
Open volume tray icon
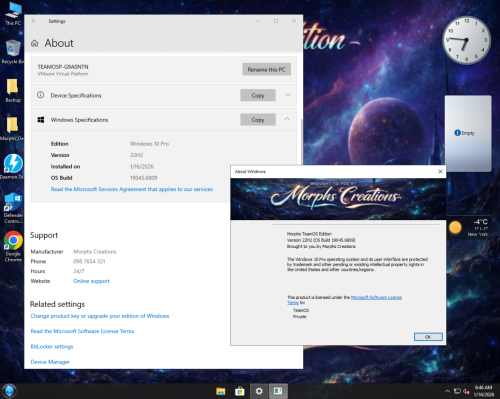click(x=467, y=391)
